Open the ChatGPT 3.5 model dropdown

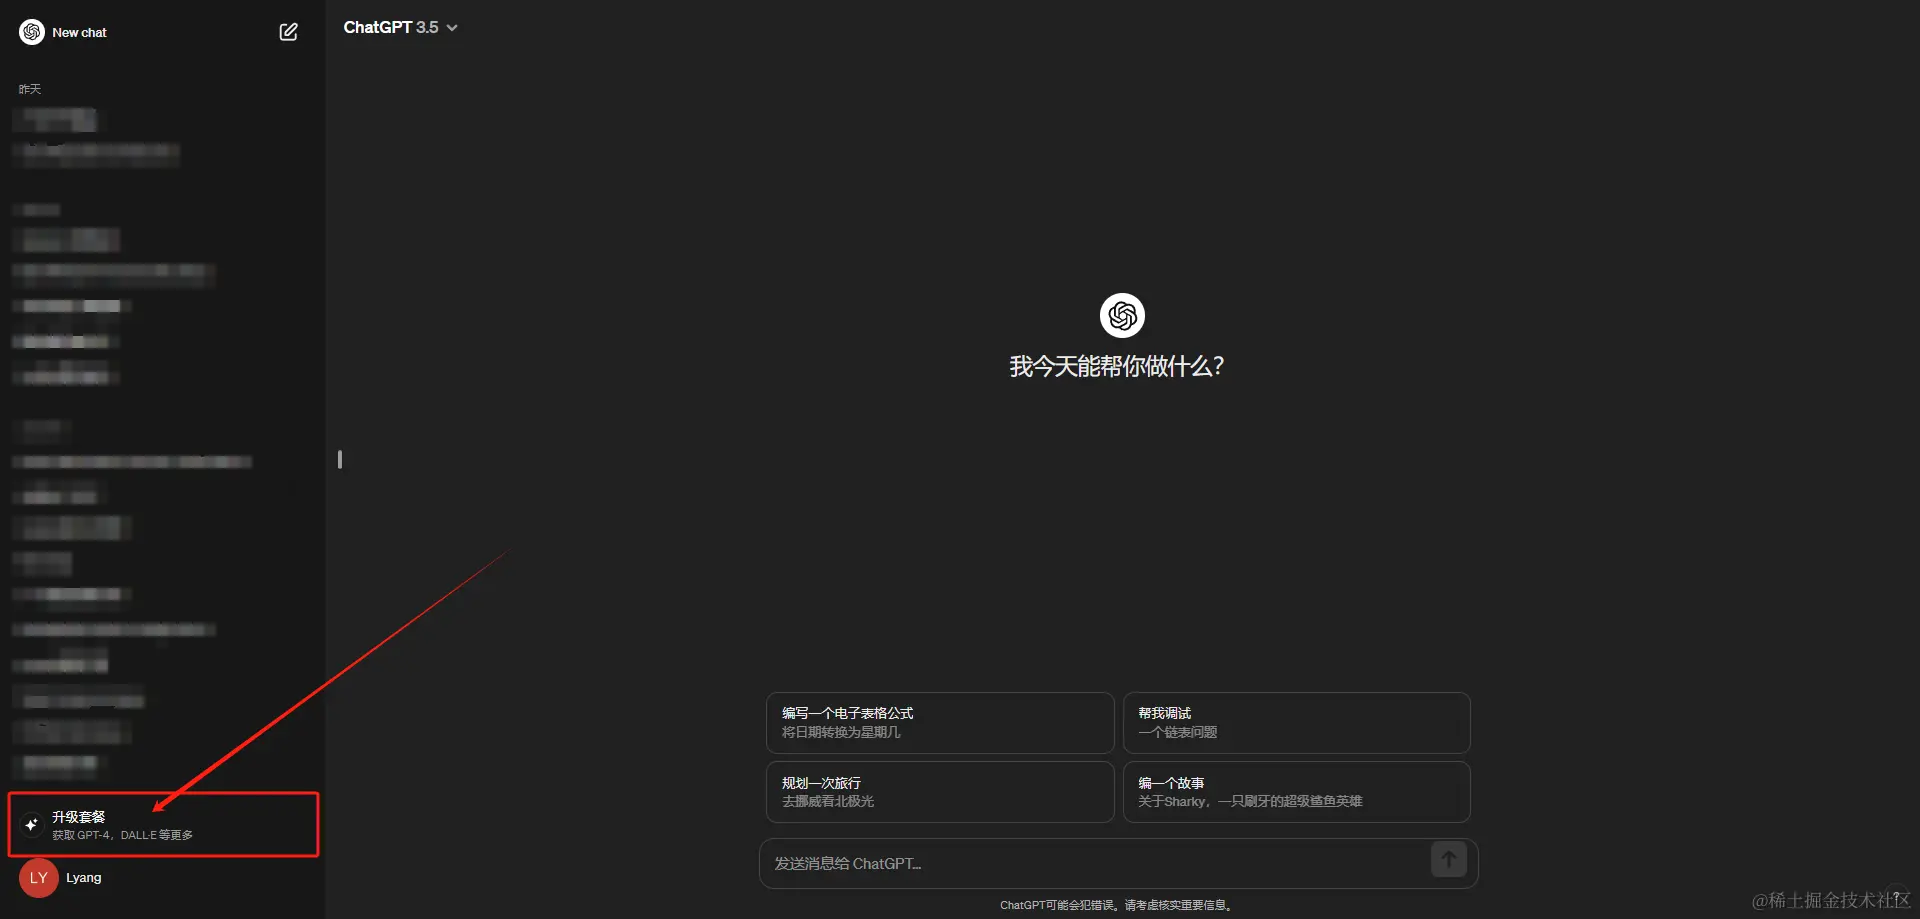(400, 27)
